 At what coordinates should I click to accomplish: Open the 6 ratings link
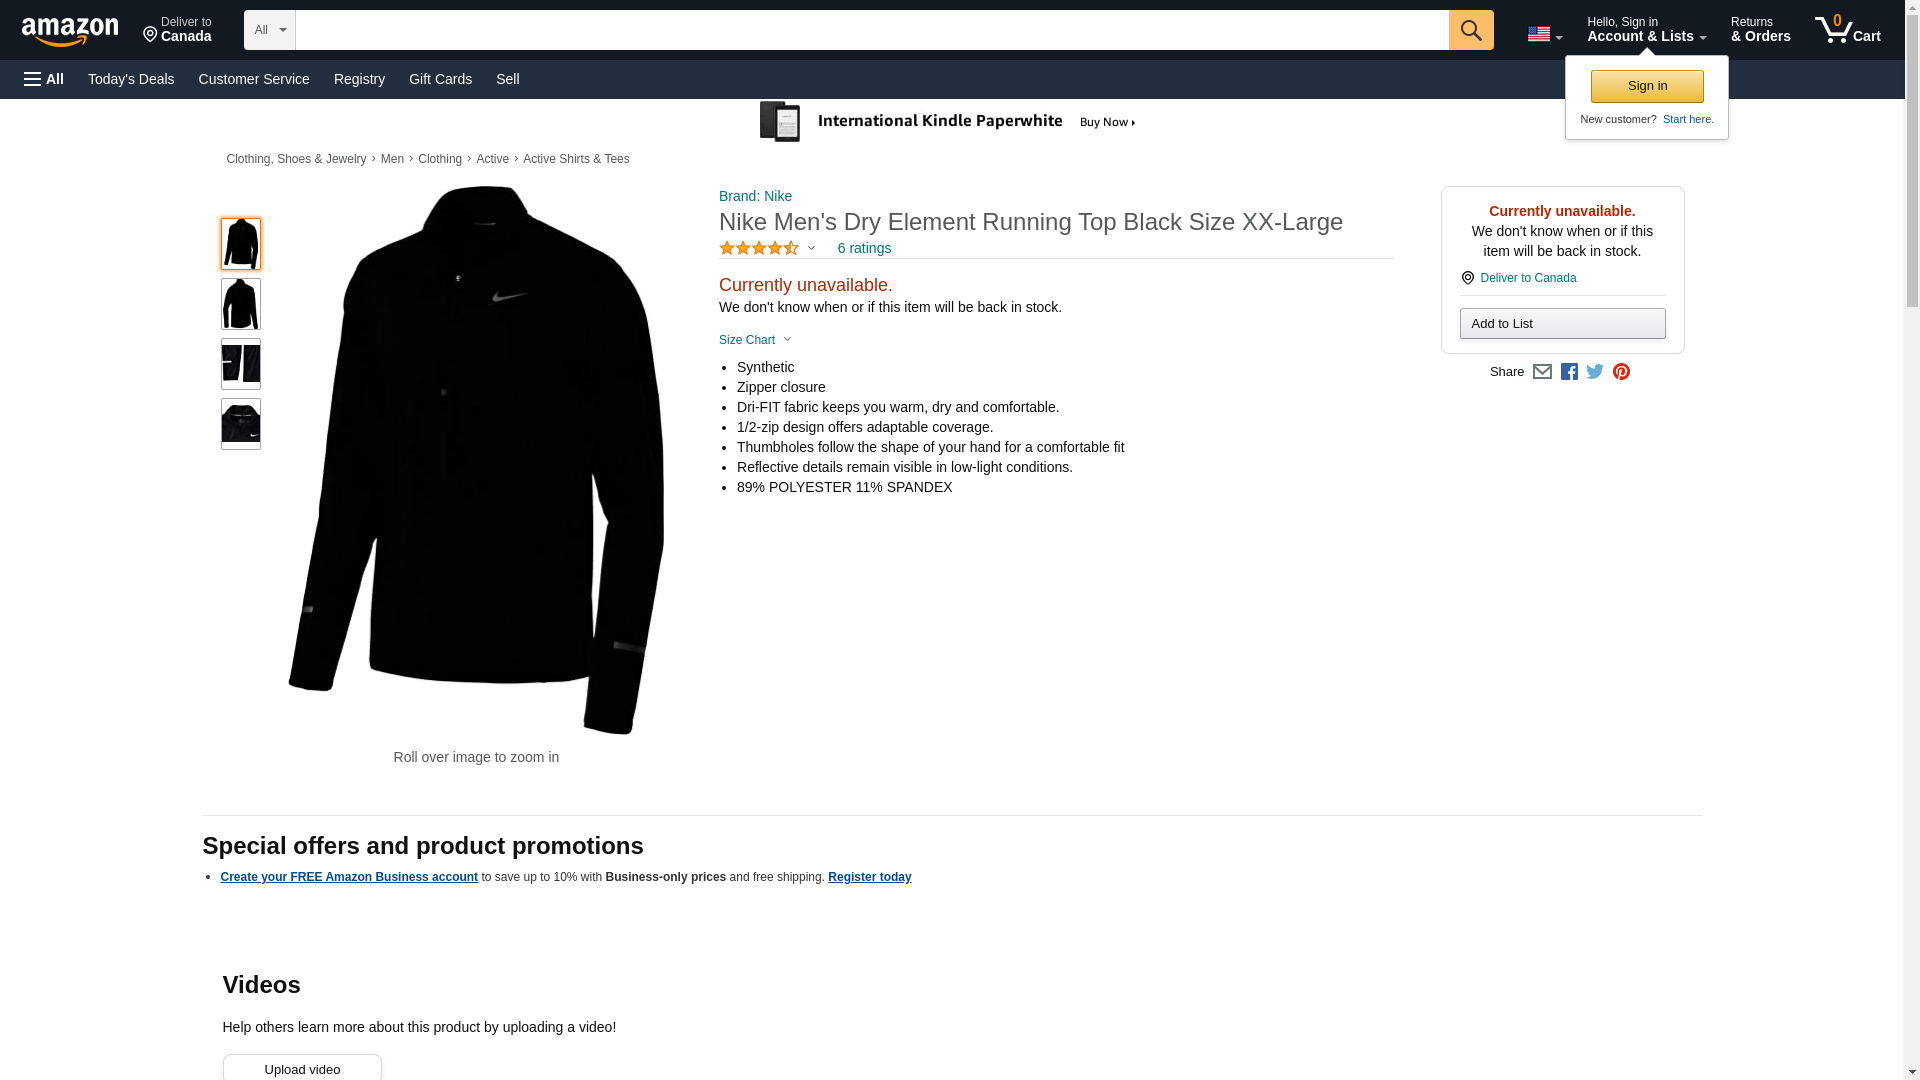click(864, 248)
